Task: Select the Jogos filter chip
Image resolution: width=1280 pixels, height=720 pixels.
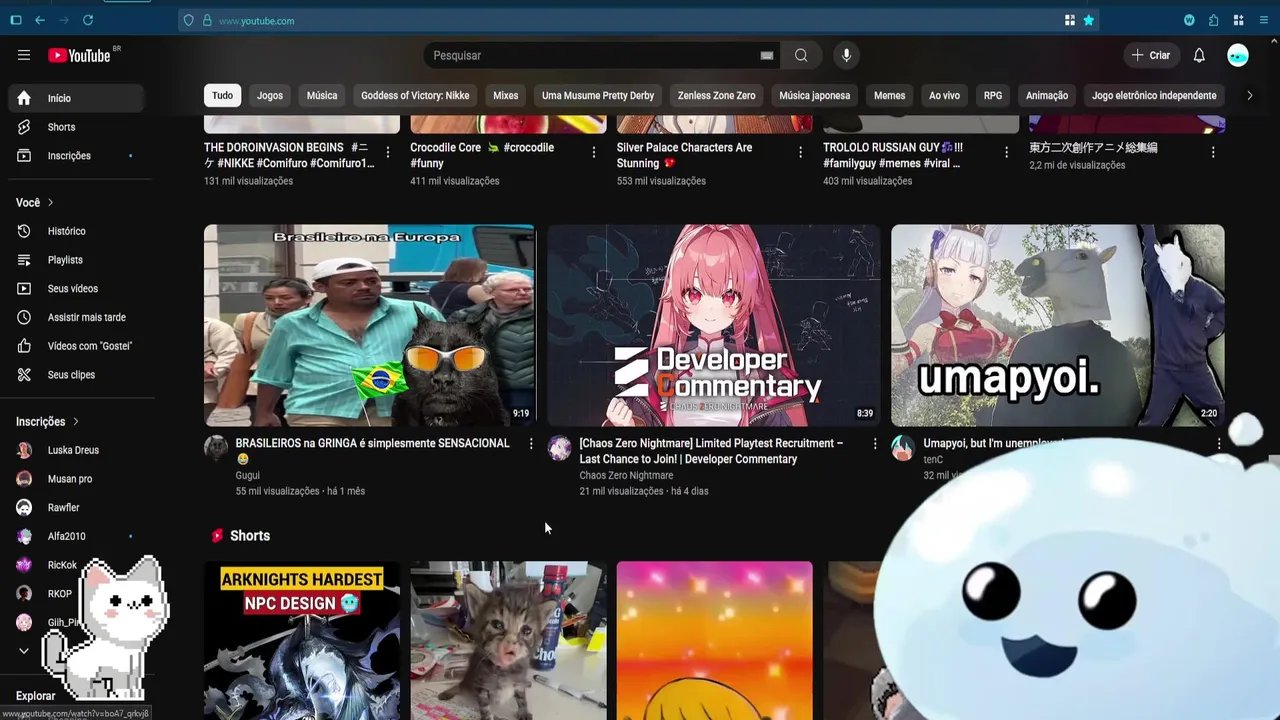Action: (270, 96)
